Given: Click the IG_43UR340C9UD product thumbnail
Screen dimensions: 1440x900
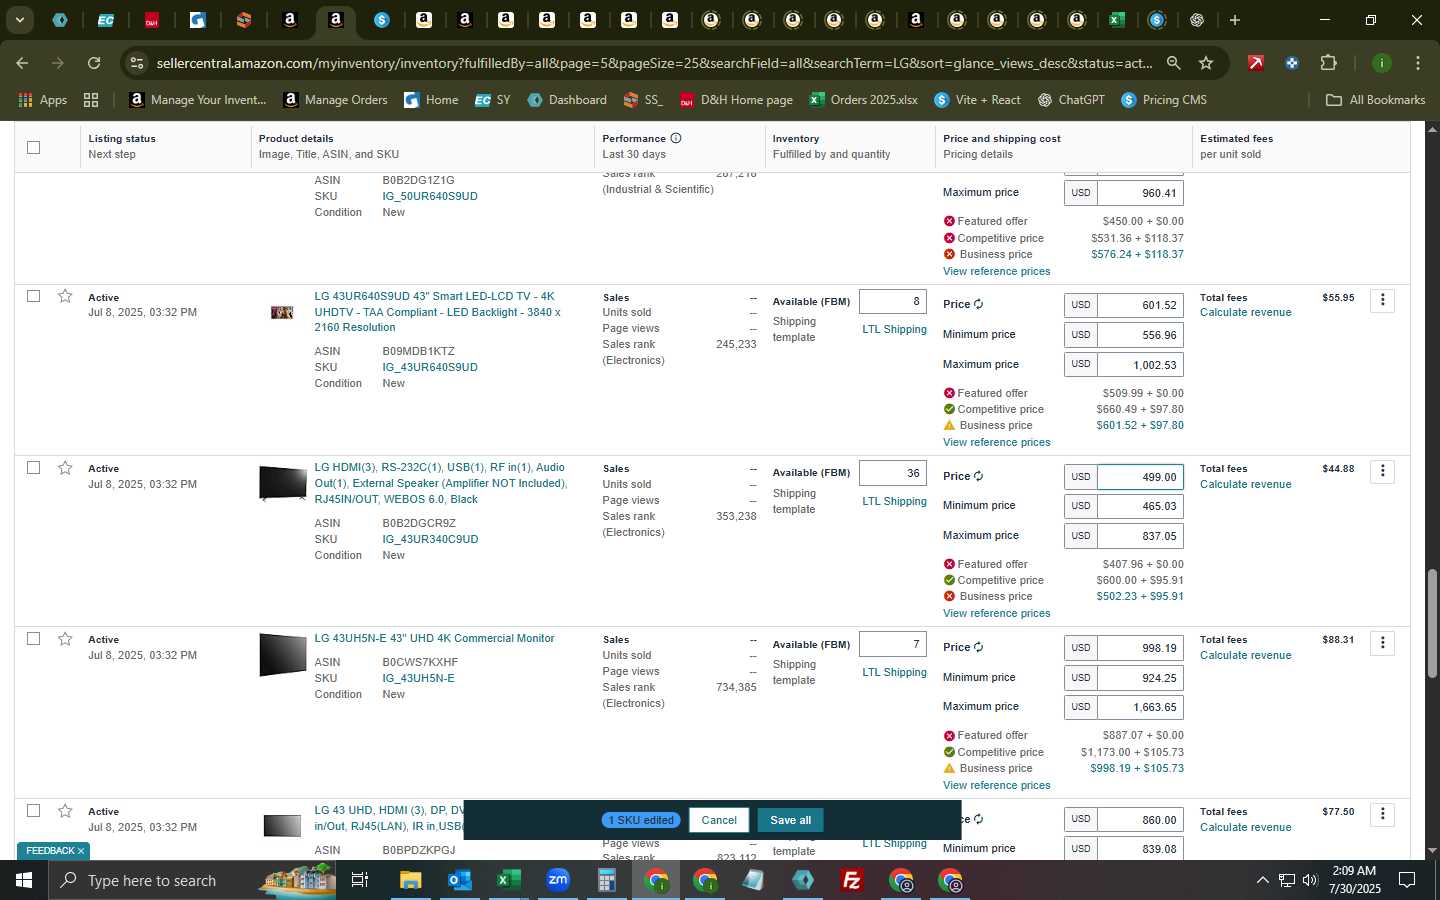Looking at the screenshot, I should [x=282, y=483].
